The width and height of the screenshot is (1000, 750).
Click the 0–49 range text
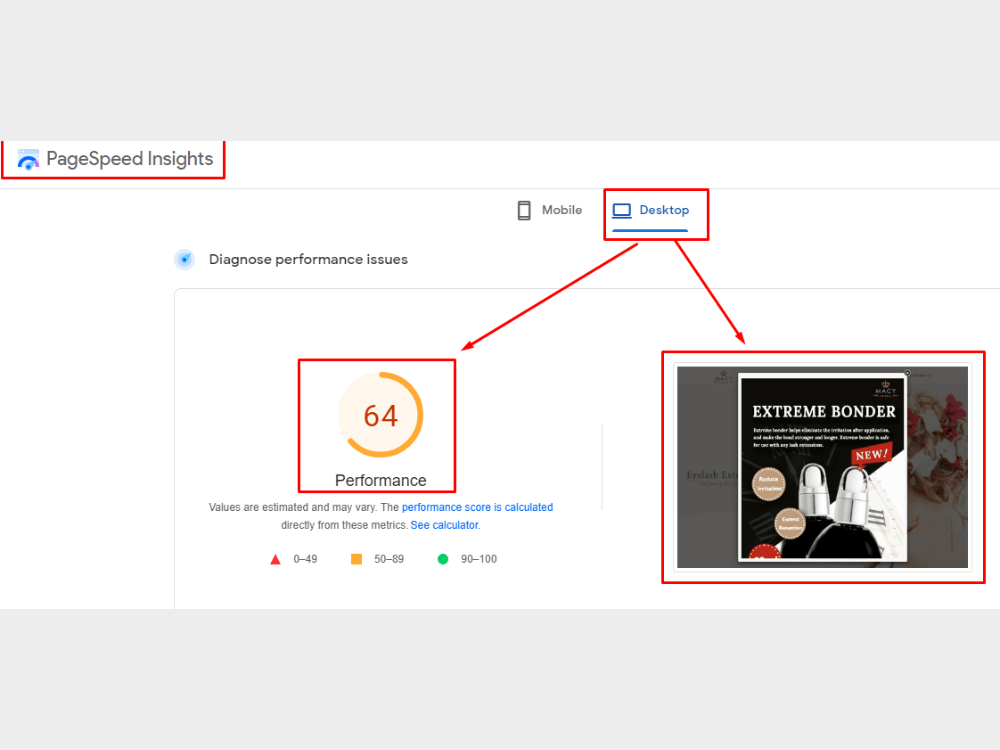(x=305, y=559)
